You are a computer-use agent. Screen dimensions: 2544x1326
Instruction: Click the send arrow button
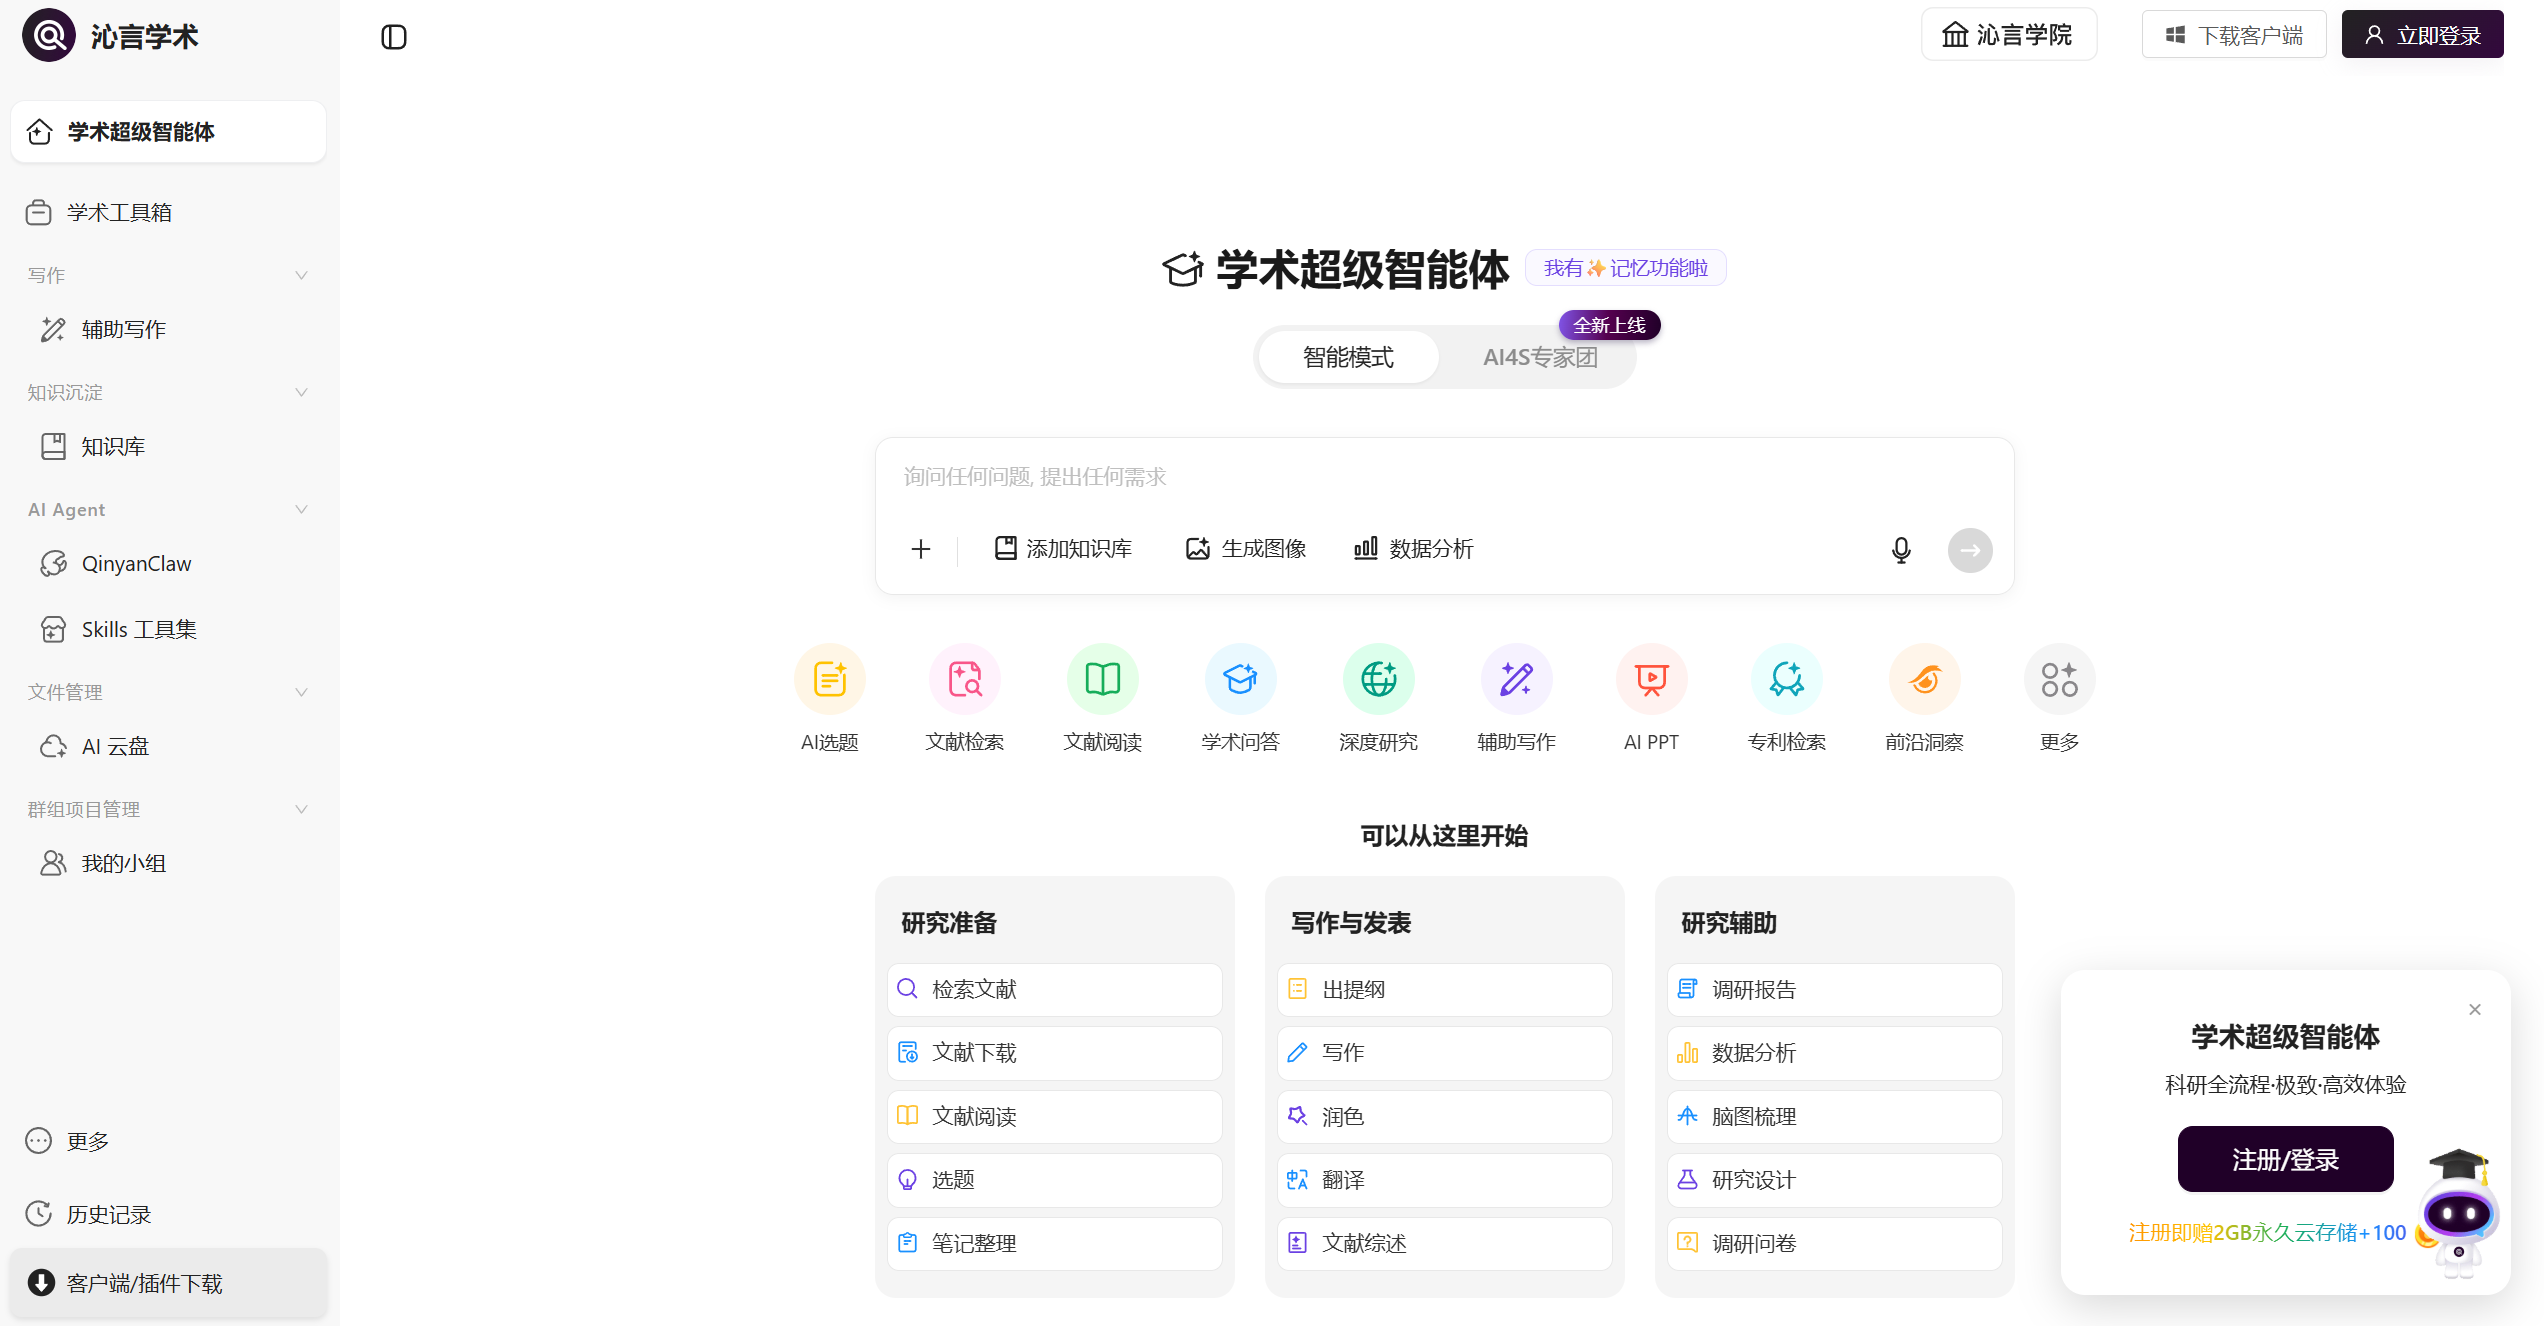point(1970,550)
